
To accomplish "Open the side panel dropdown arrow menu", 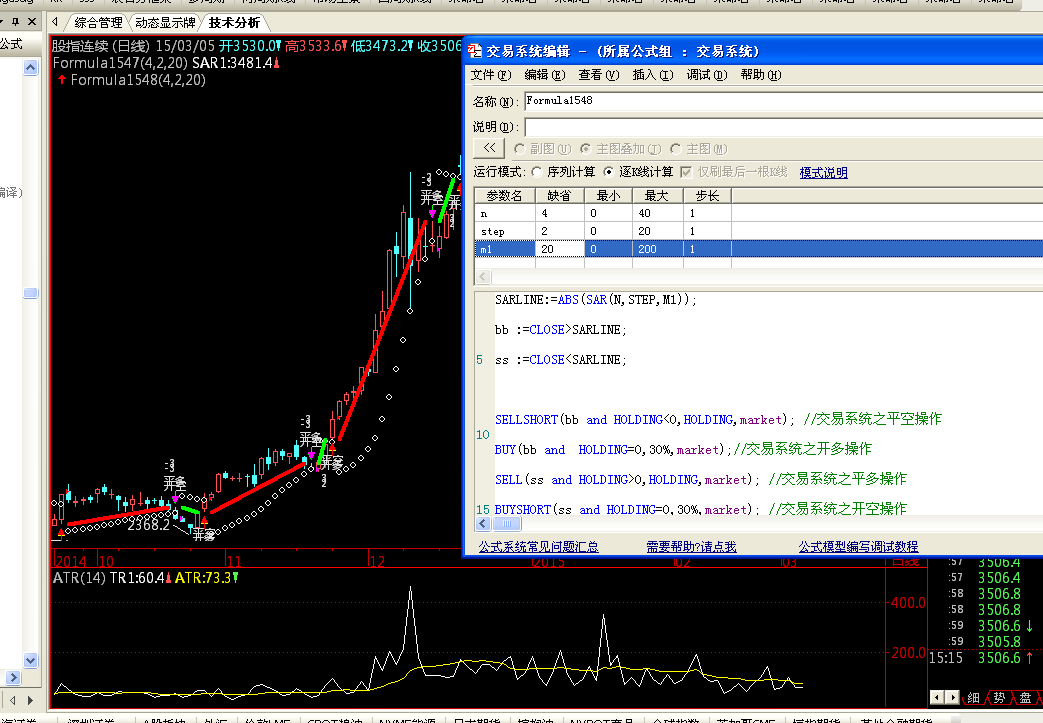I will (2, 22).
